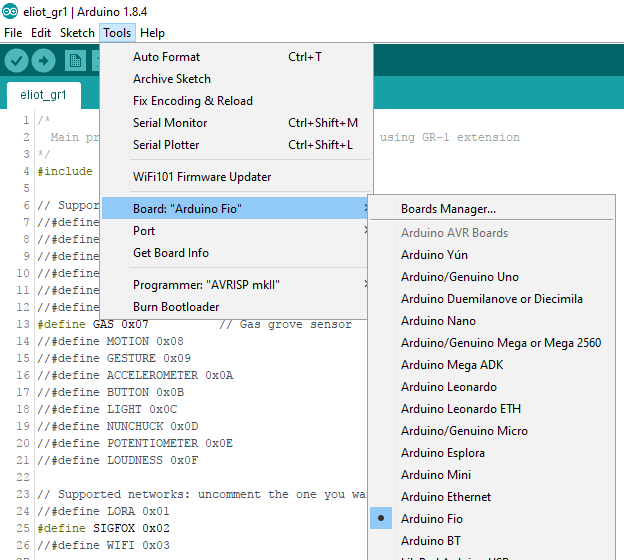Close the Tools menu via its header
Image resolution: width=624 pixels, height=560 pixels.
click(117, 33)
